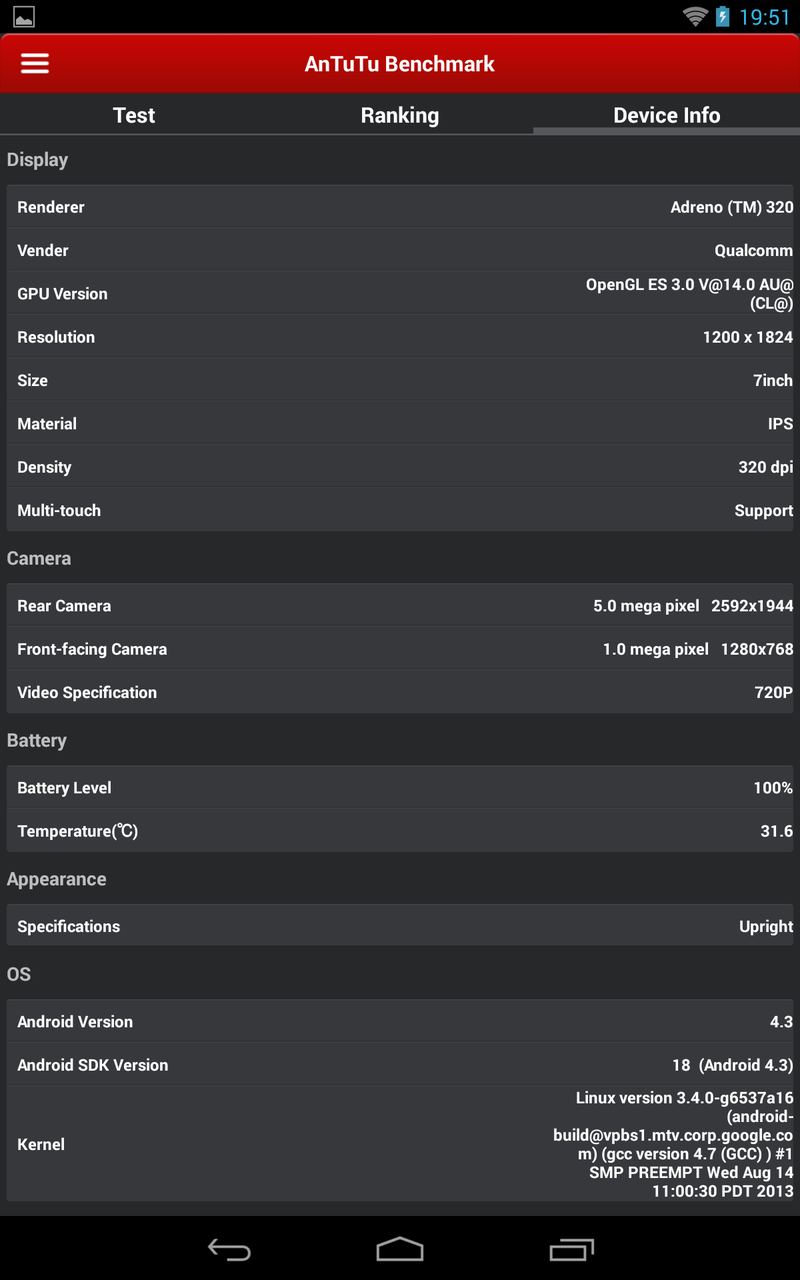Image resolution: width=800 pixels, height=1280 pixels.
Task: Tap the Resolution 1200 x 1824 row
Action: click(x=400, y=337)
